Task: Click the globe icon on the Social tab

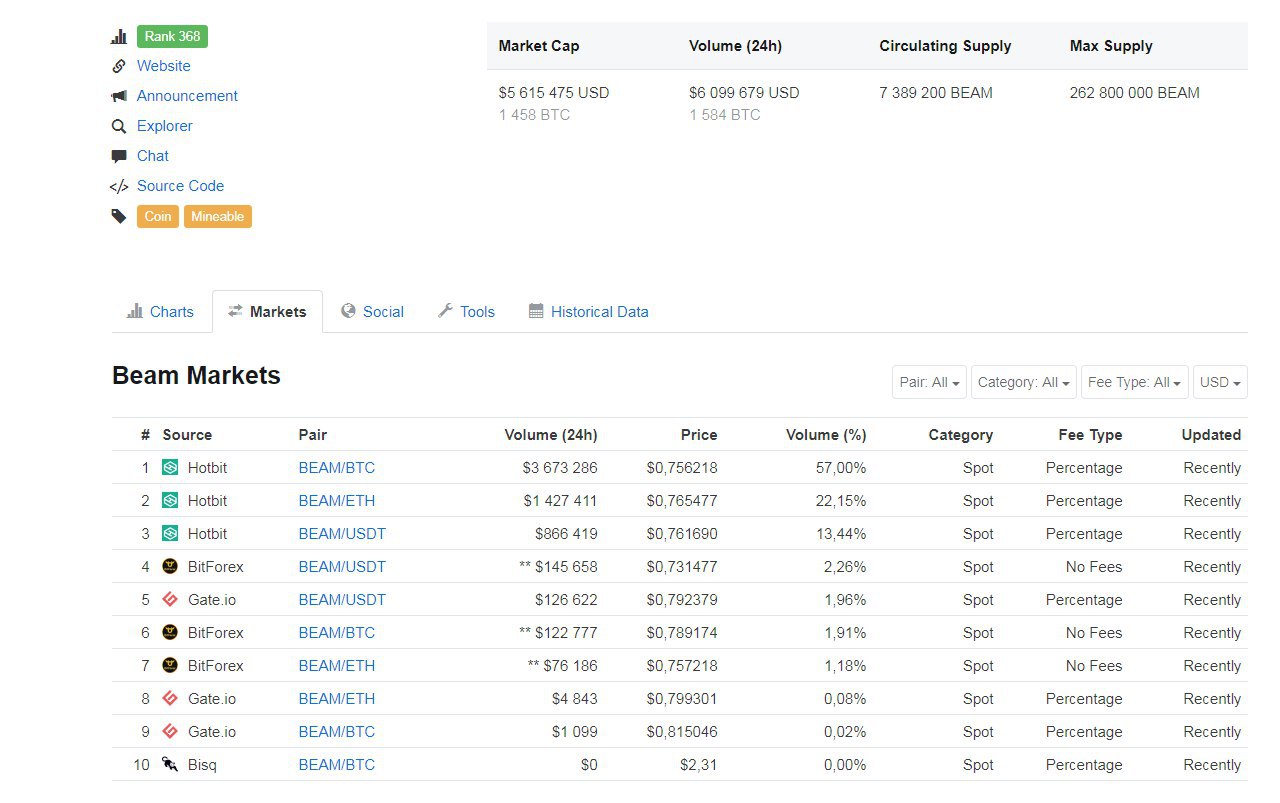Action: (x=348, y=311)
